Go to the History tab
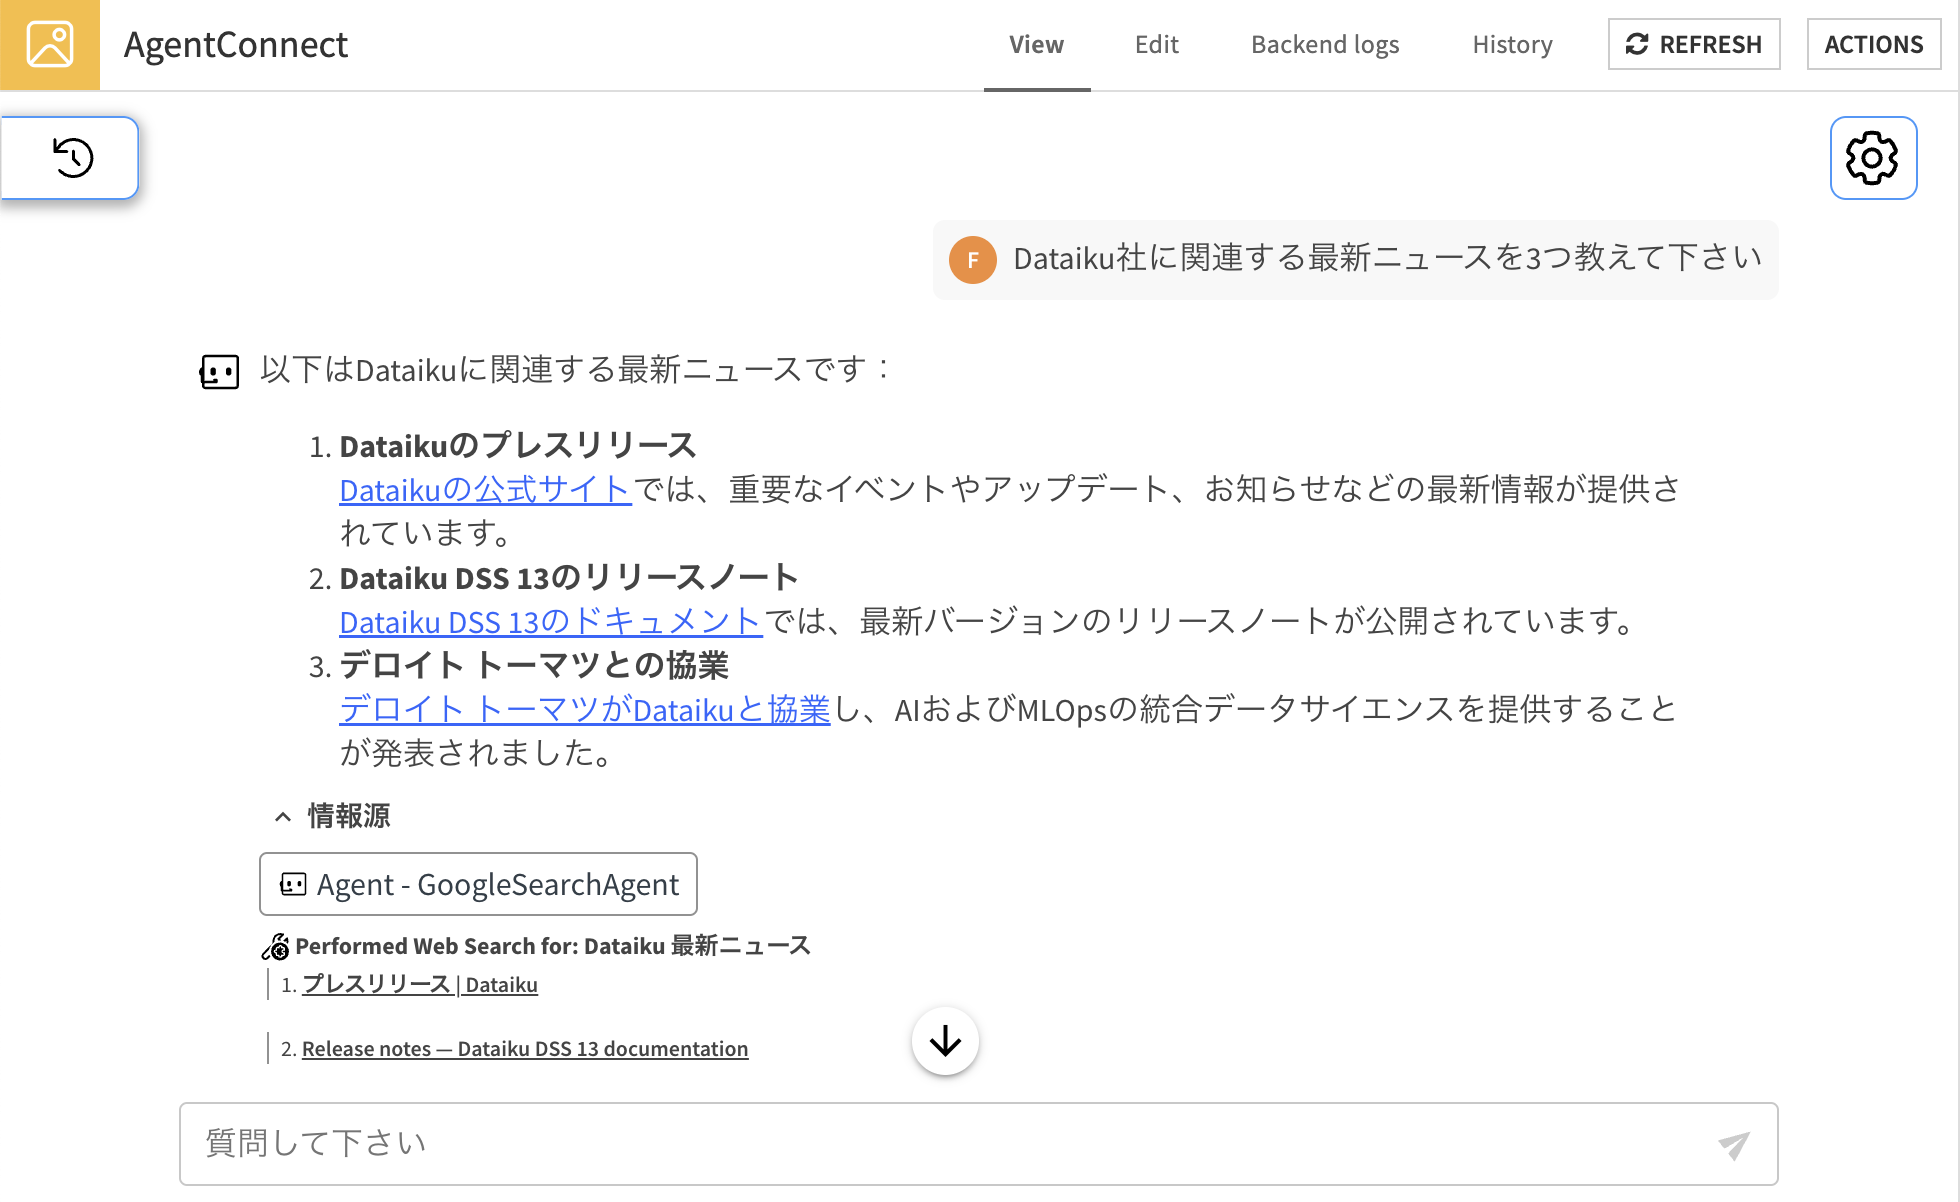The height and width of the screenshot is (1202, 1960). [x=1511, y=45]
